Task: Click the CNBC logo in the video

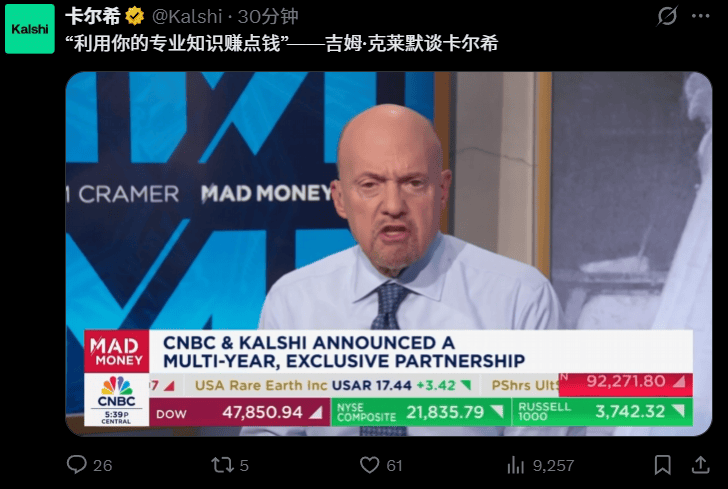Action: [117, 392]
